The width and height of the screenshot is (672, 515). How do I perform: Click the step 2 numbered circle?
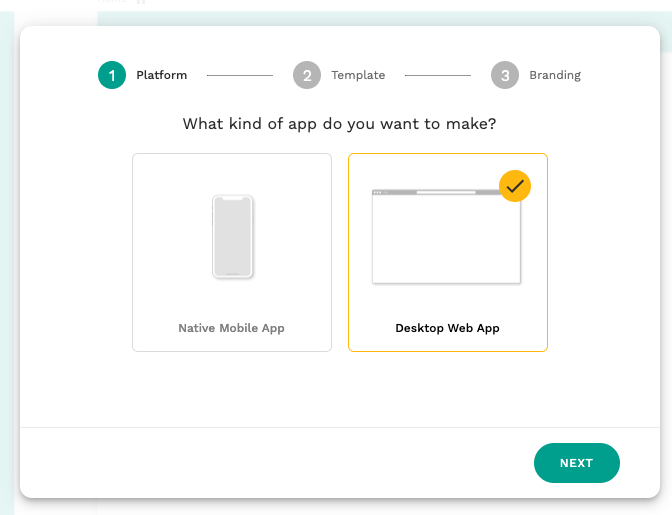point(307,75)
